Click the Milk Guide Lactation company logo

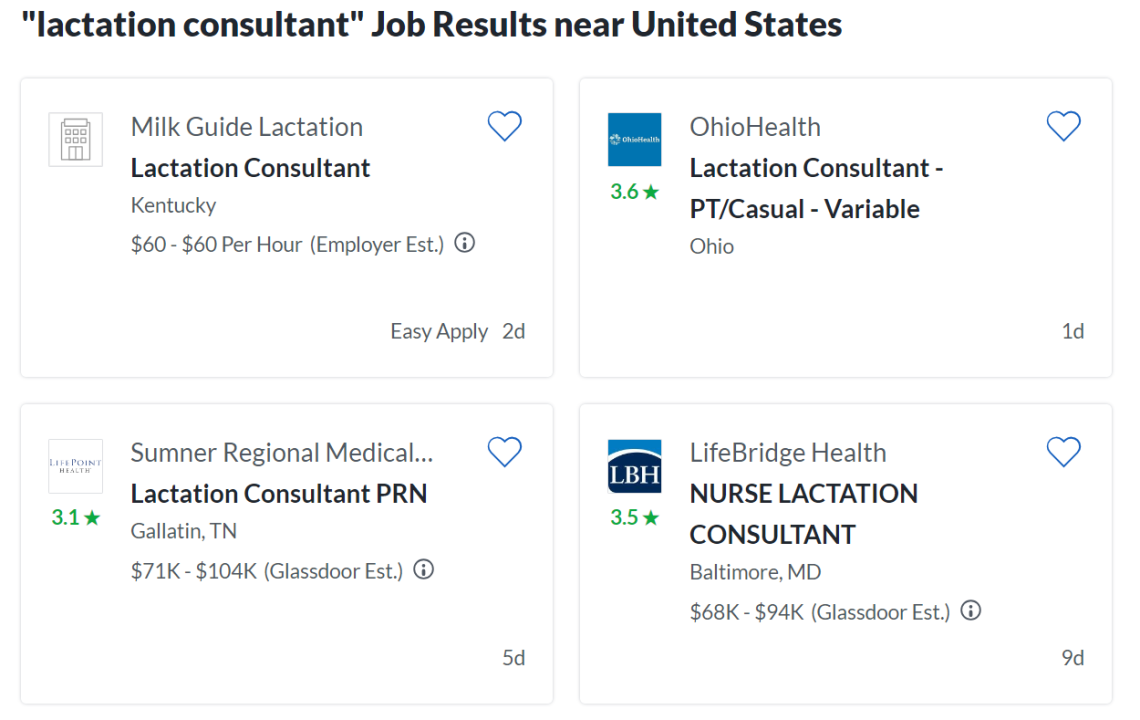coord(75,140)
